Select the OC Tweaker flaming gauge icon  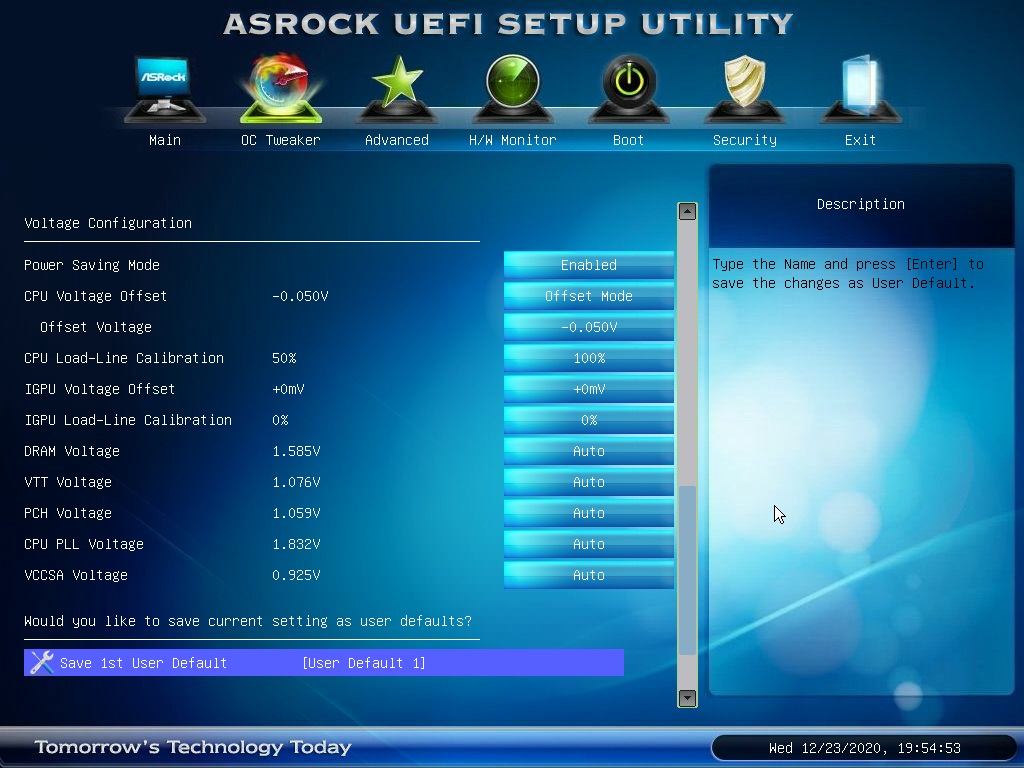pos(281,89)
